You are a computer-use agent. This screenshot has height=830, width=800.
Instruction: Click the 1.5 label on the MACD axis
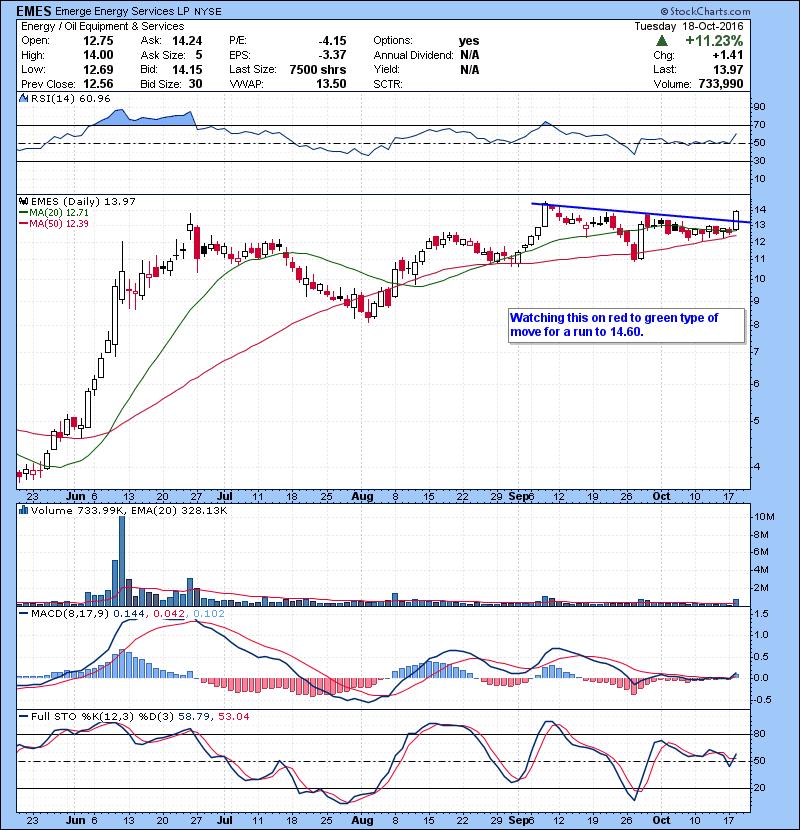pos(761,614)
